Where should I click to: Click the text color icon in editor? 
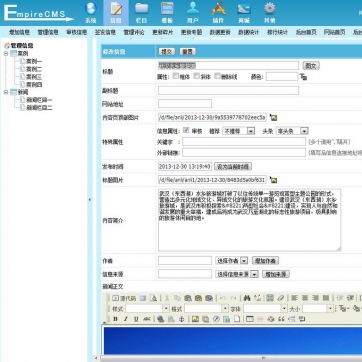coord(343,308)
